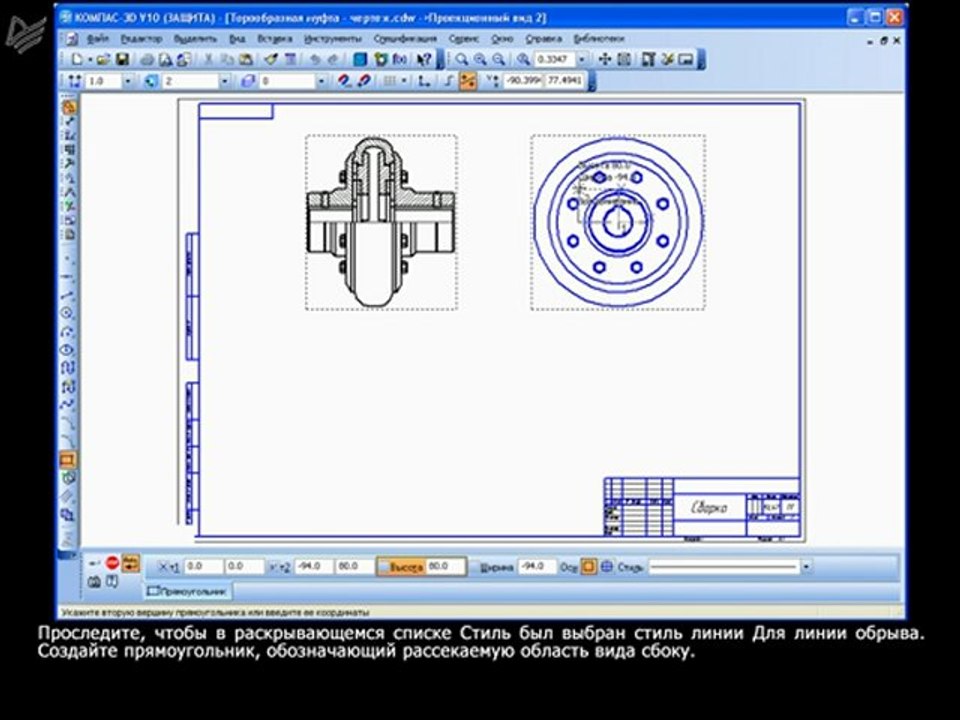The width and height of the screenshot is (960, 720).
Task: Cut selection with the scissors icon
Action: point(208,59)
